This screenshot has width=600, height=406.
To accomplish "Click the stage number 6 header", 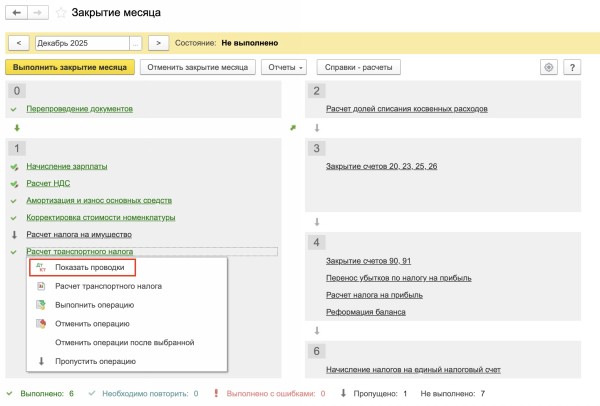I will [316, 351].
